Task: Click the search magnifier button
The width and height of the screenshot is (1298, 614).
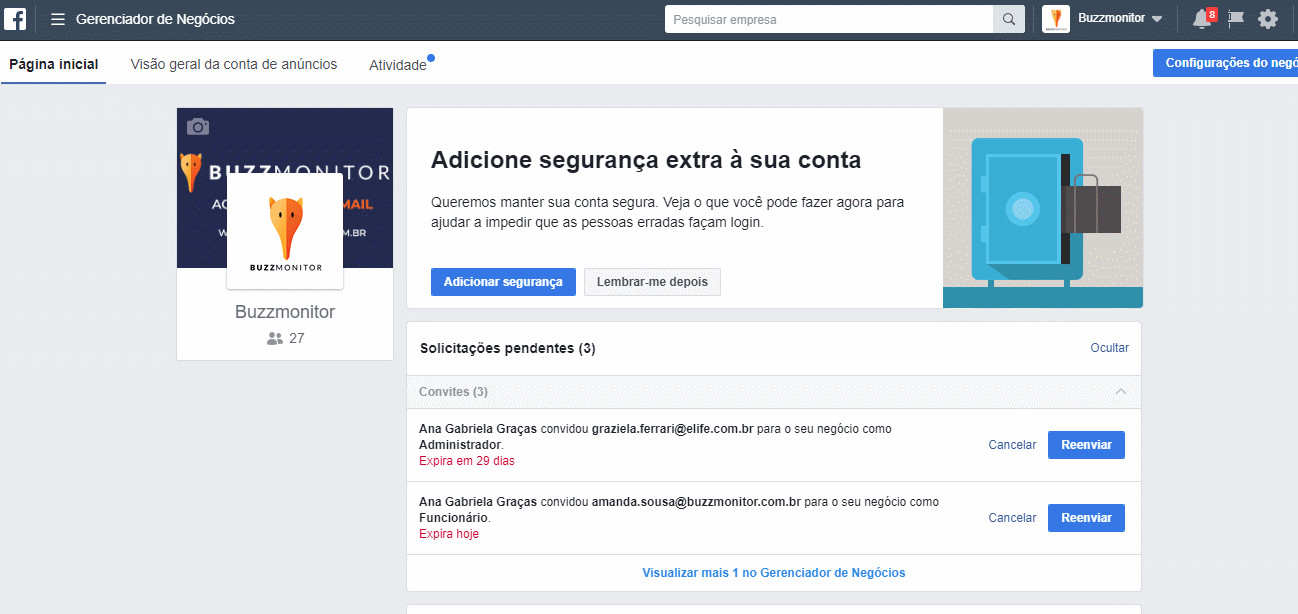Action: pyautogui.click(x=1008, y=19)
